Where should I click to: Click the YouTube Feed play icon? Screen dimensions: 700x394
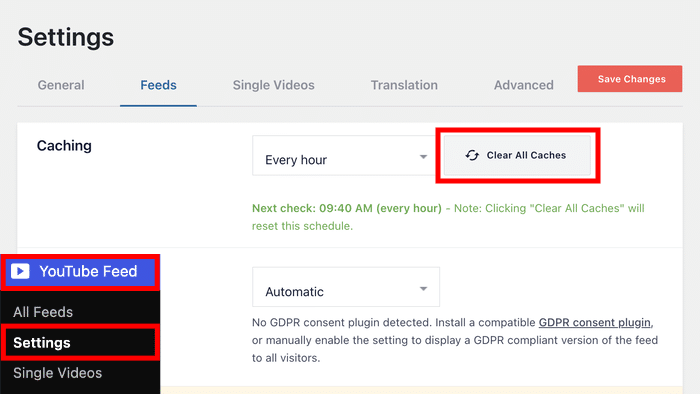pos(20,271)
